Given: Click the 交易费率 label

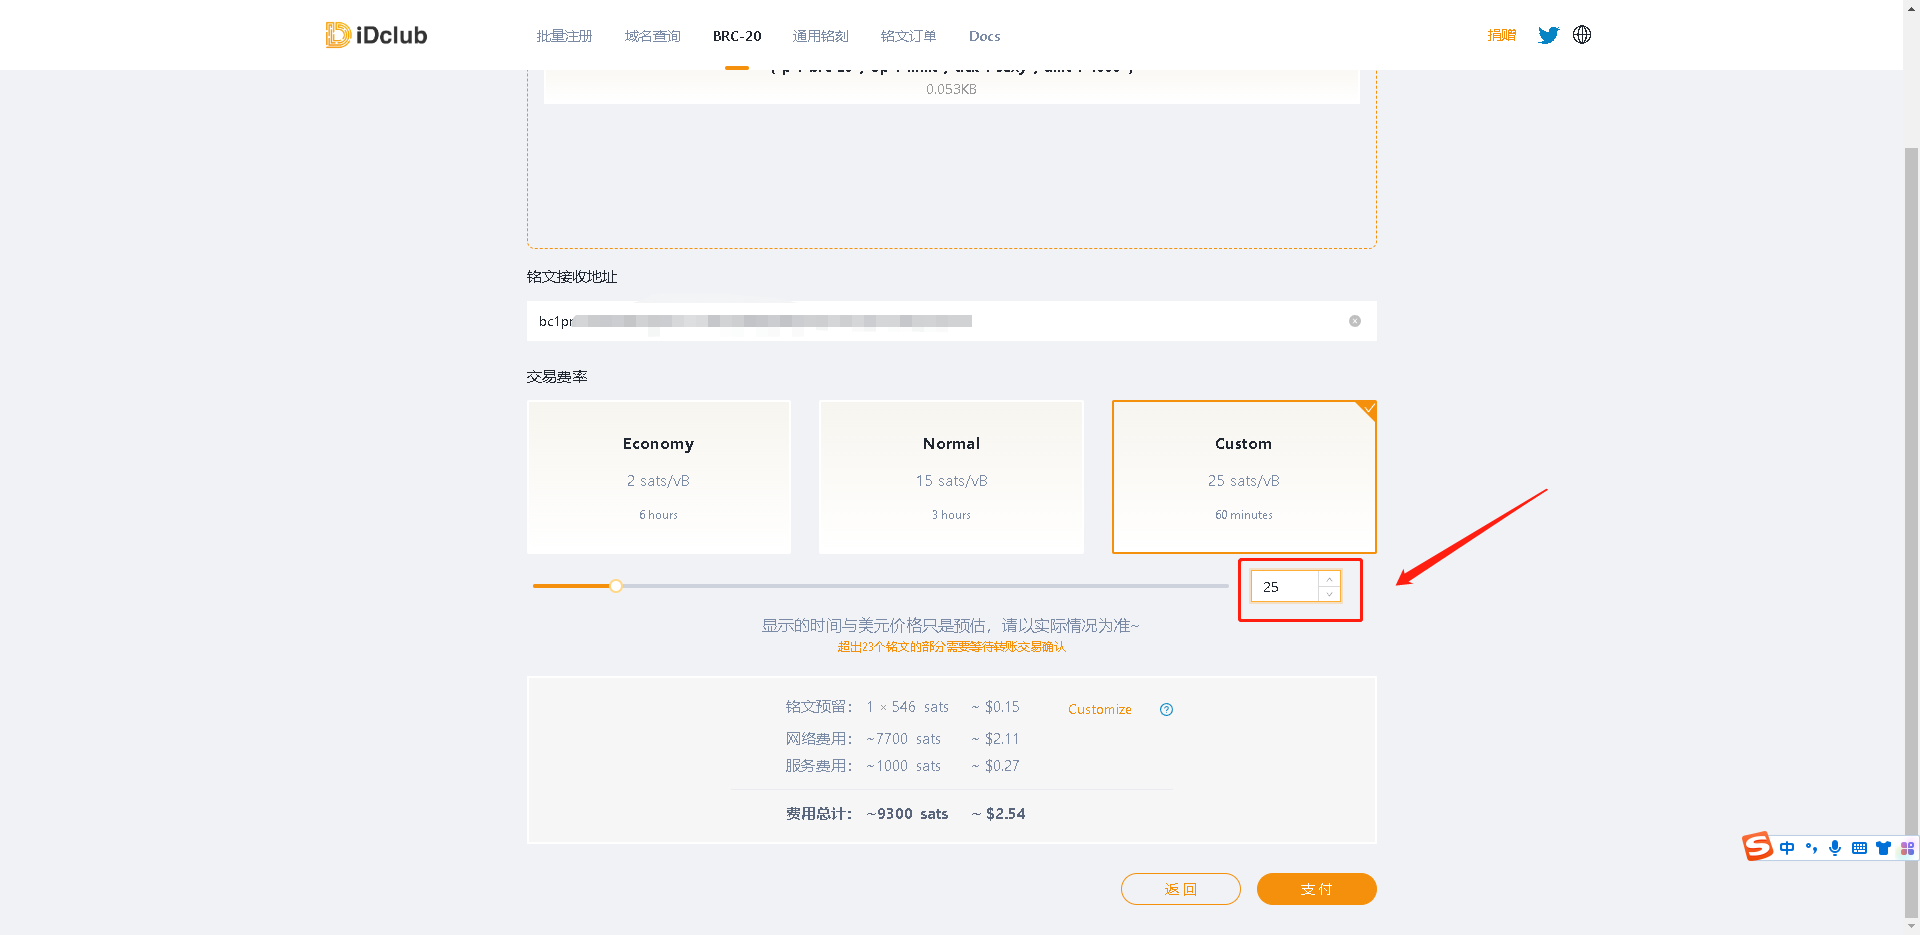Looking at the screenshot, I should pos(557,377).
